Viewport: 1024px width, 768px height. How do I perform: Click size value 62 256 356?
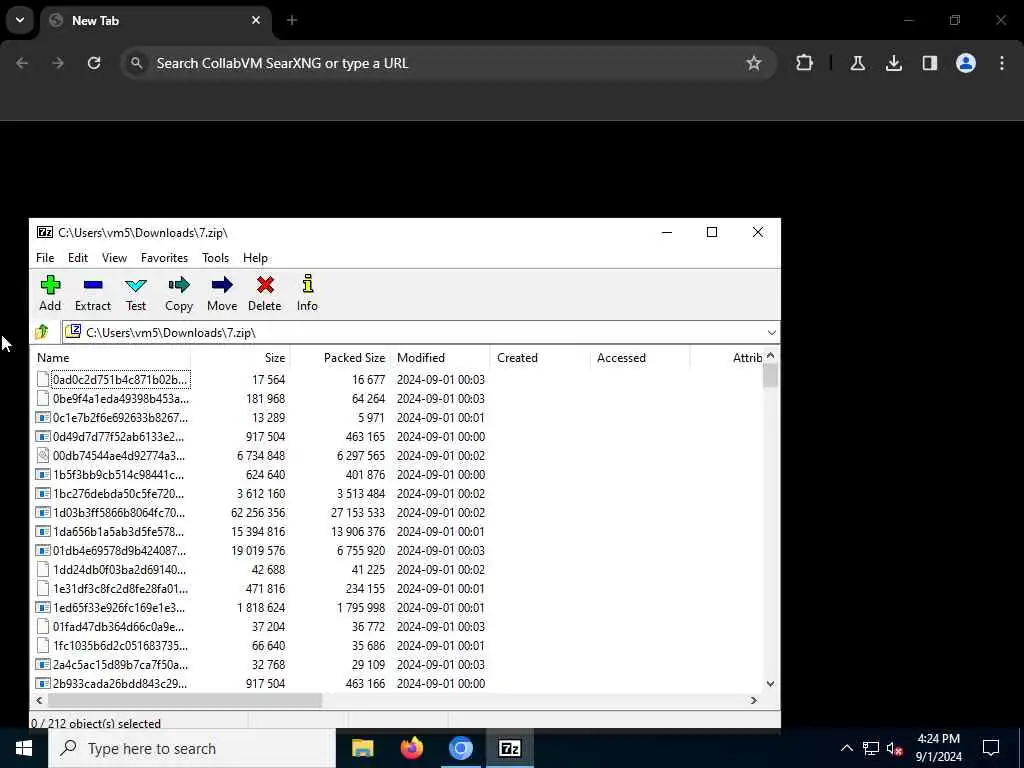pyautogui.click(x=258, y=513)
